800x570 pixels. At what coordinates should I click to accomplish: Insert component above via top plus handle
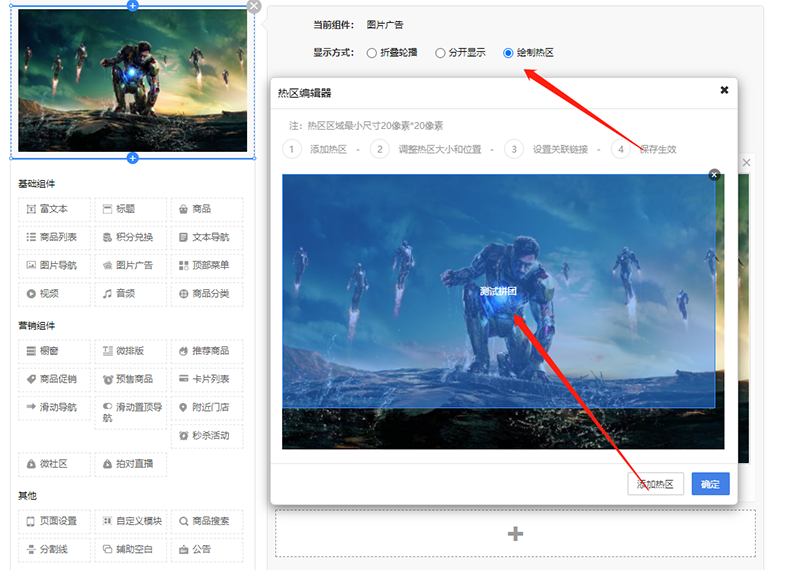point(133,6)
